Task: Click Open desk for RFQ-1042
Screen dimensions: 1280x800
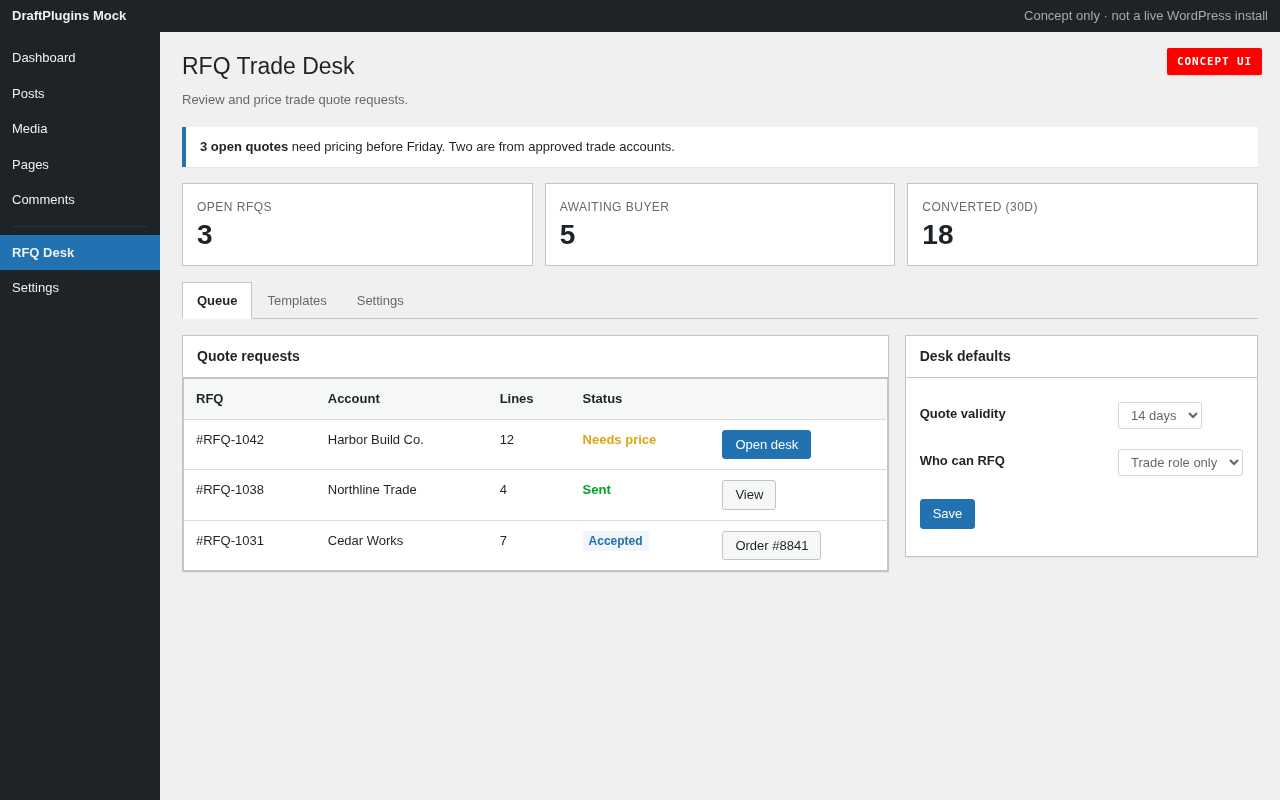Action: pos(766,444)
